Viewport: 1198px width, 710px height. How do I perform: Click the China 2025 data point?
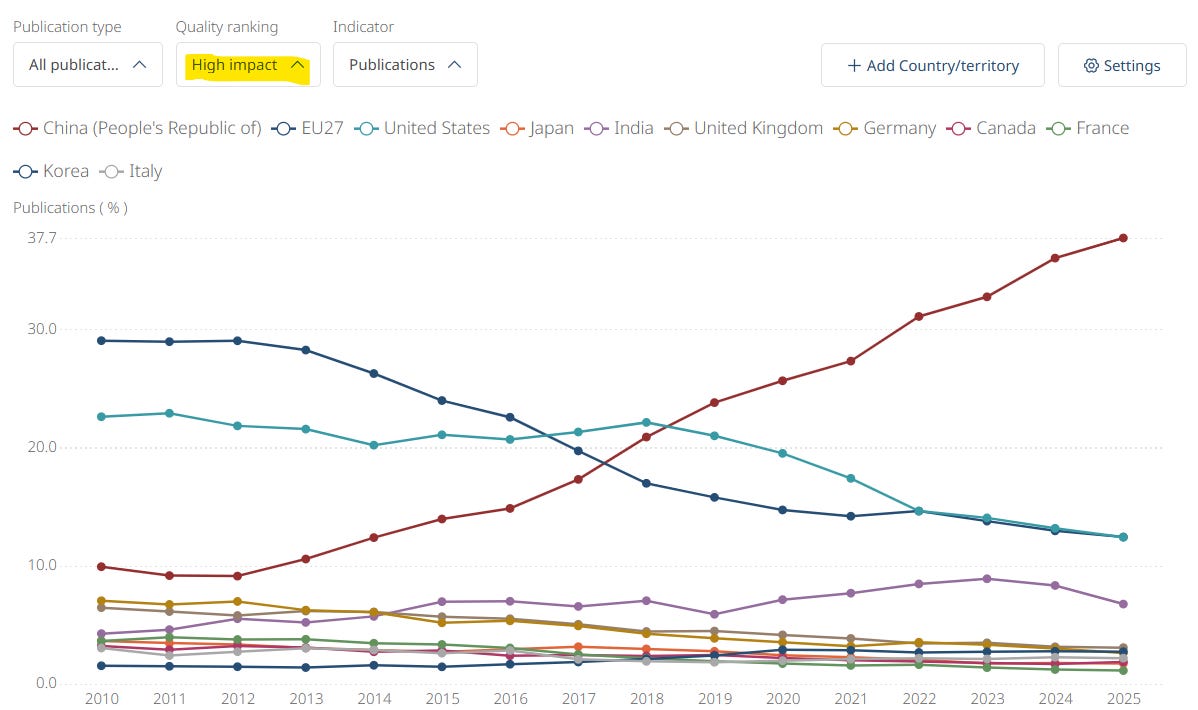(1123, 238)
